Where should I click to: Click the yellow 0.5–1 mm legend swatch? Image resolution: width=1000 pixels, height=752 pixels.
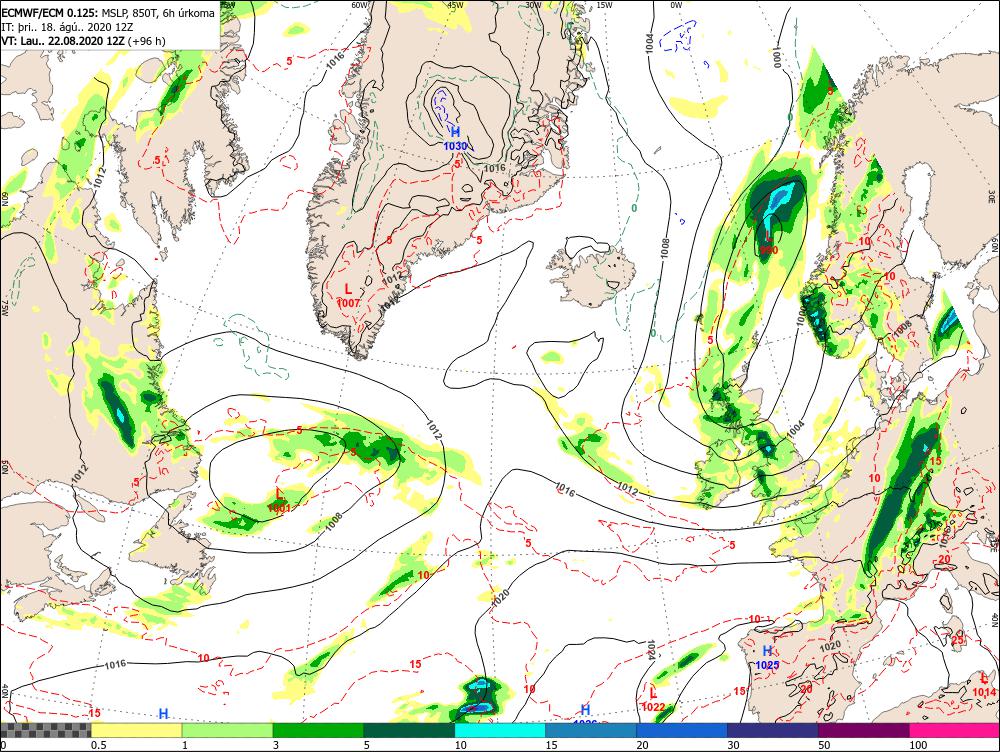click(136, 730)
